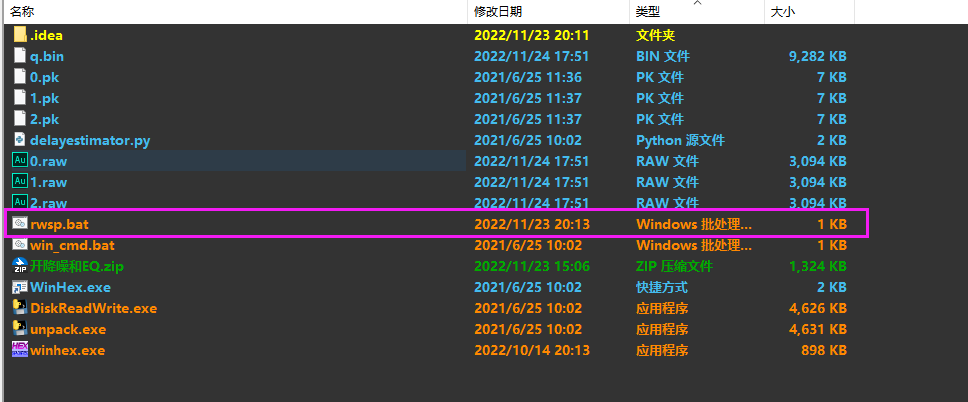Select the delayestimator.py Python icon

[x=20, y=140]
